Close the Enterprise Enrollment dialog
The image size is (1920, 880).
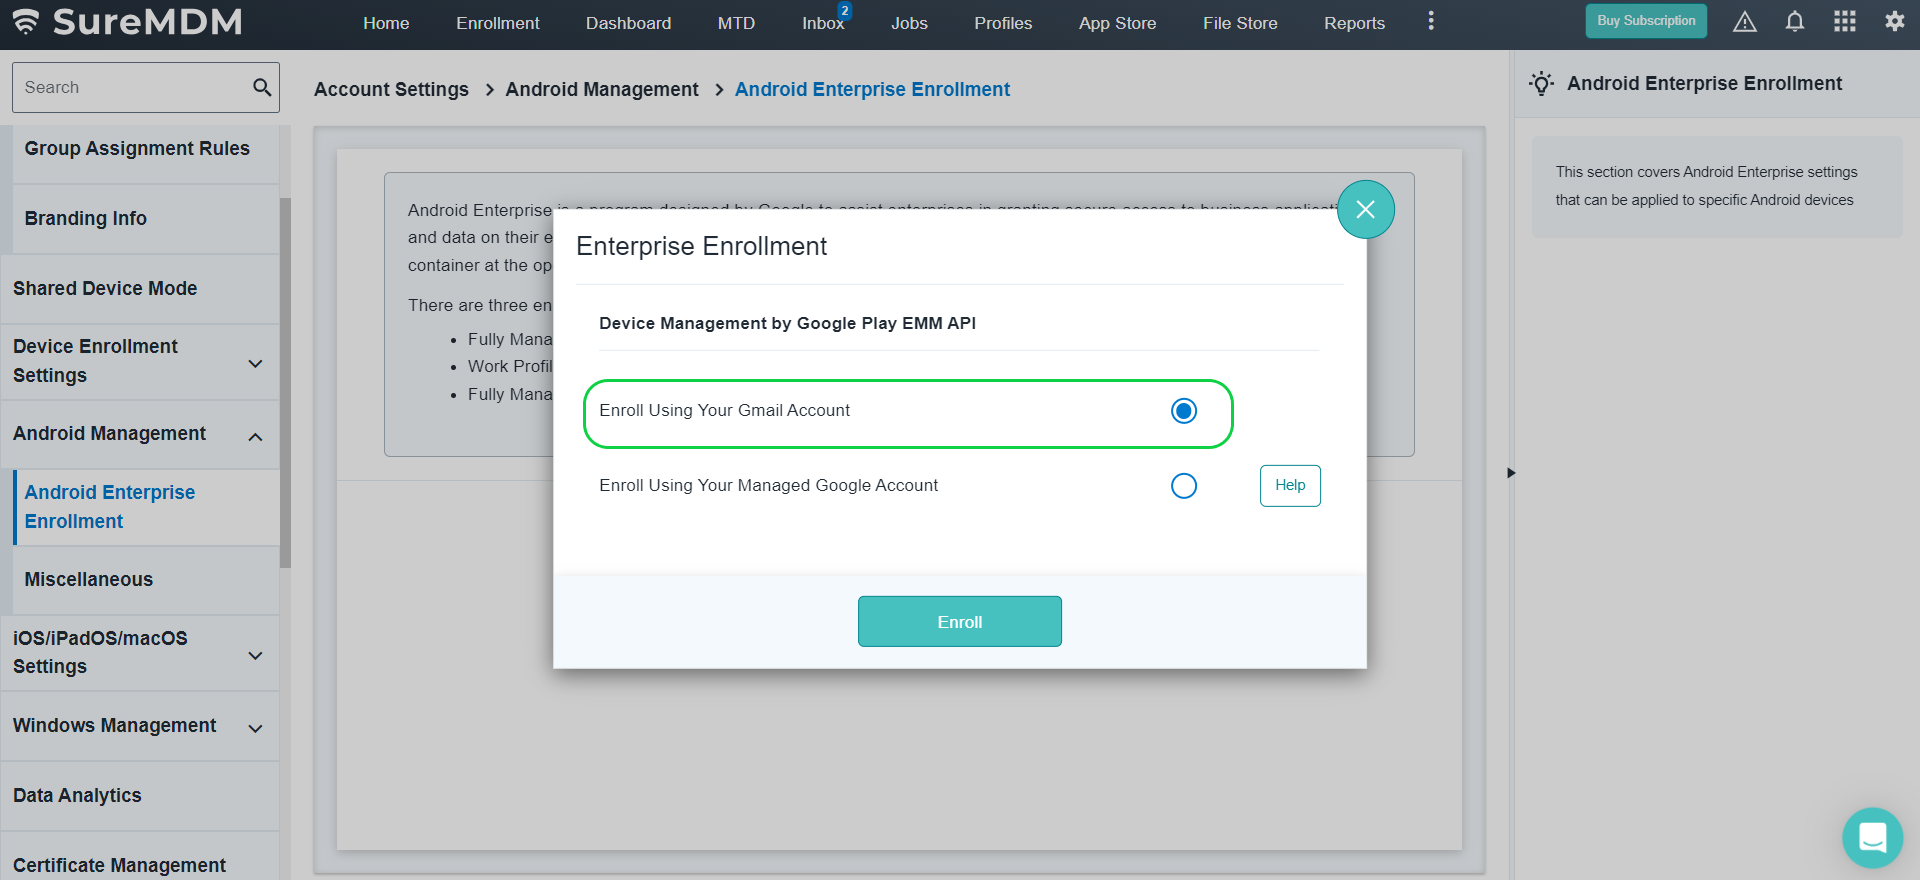1365,209
